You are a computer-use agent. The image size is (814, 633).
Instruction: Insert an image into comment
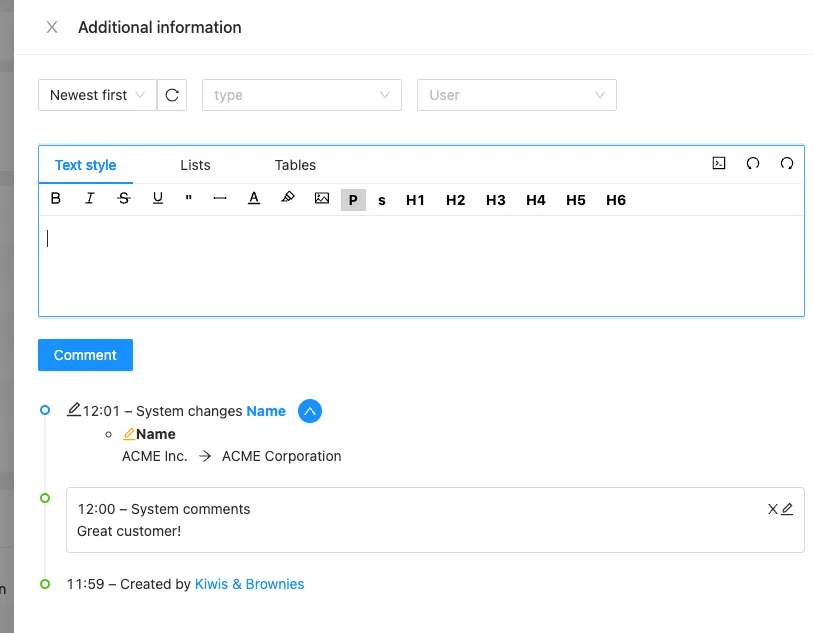pyautogui.click(x=322, y=199)
